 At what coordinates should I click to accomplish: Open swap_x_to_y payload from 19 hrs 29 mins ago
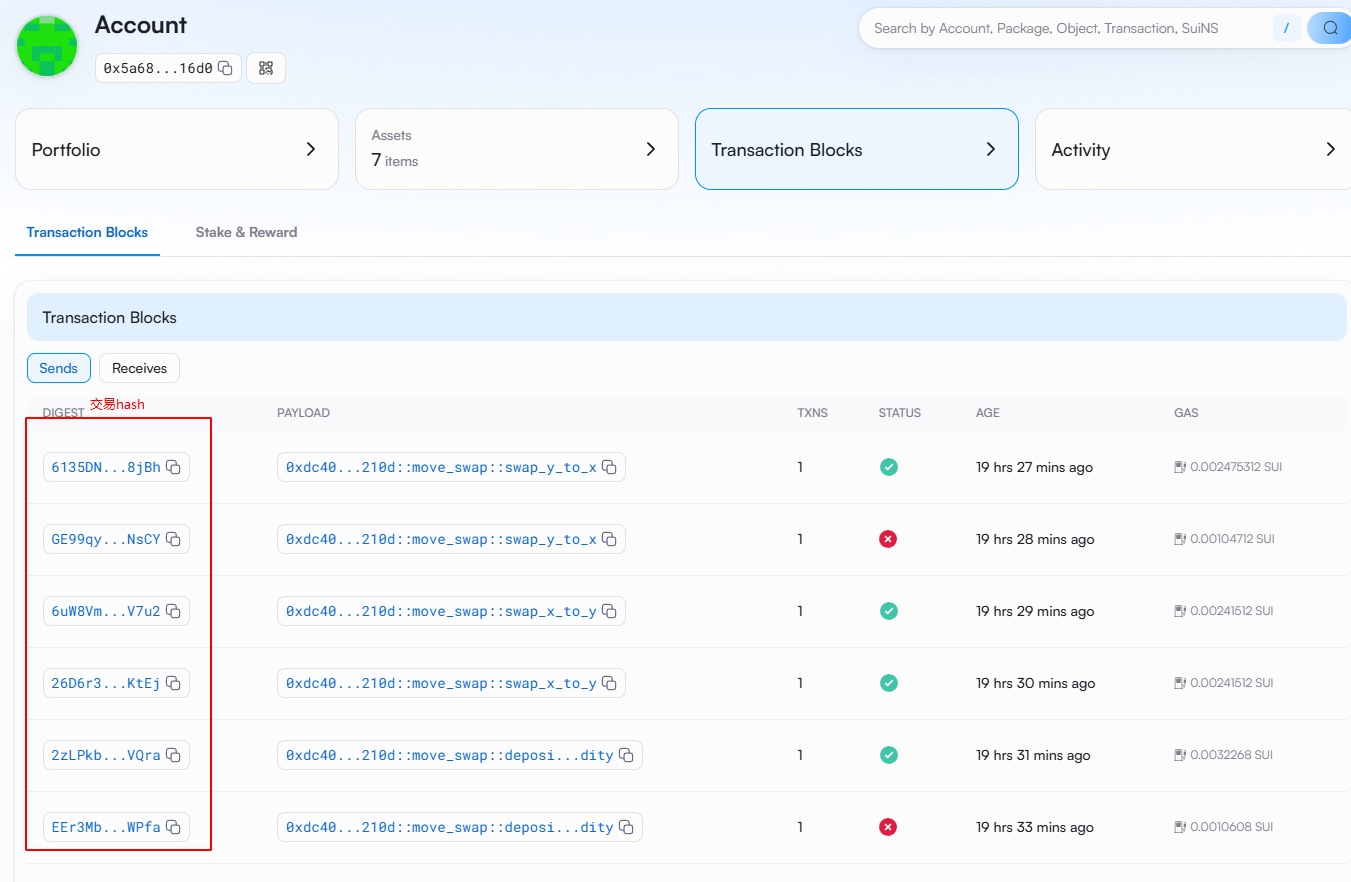[x=441, y=611]
